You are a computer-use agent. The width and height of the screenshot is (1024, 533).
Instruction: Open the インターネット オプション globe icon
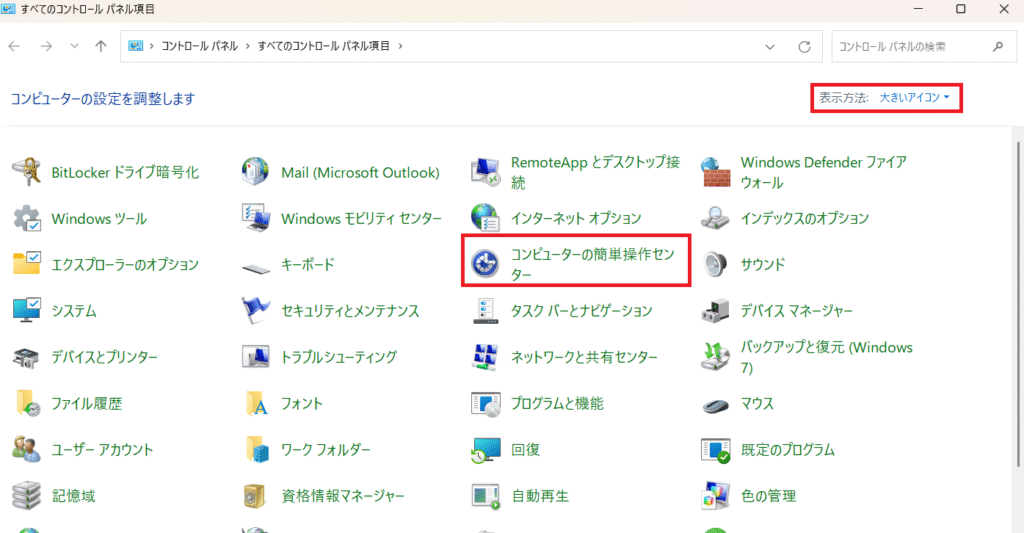click(485, 218)
